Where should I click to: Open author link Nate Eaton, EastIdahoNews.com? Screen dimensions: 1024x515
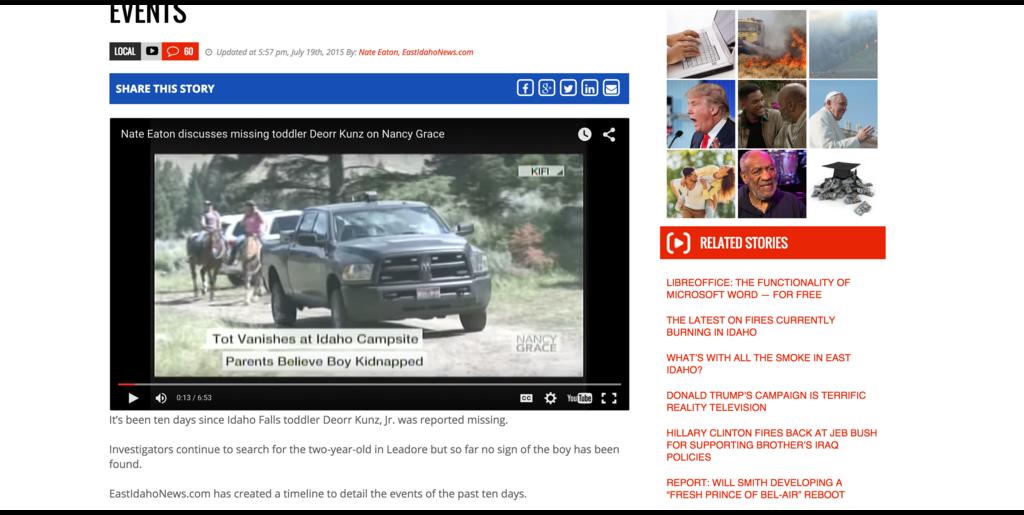click(415, 52)
